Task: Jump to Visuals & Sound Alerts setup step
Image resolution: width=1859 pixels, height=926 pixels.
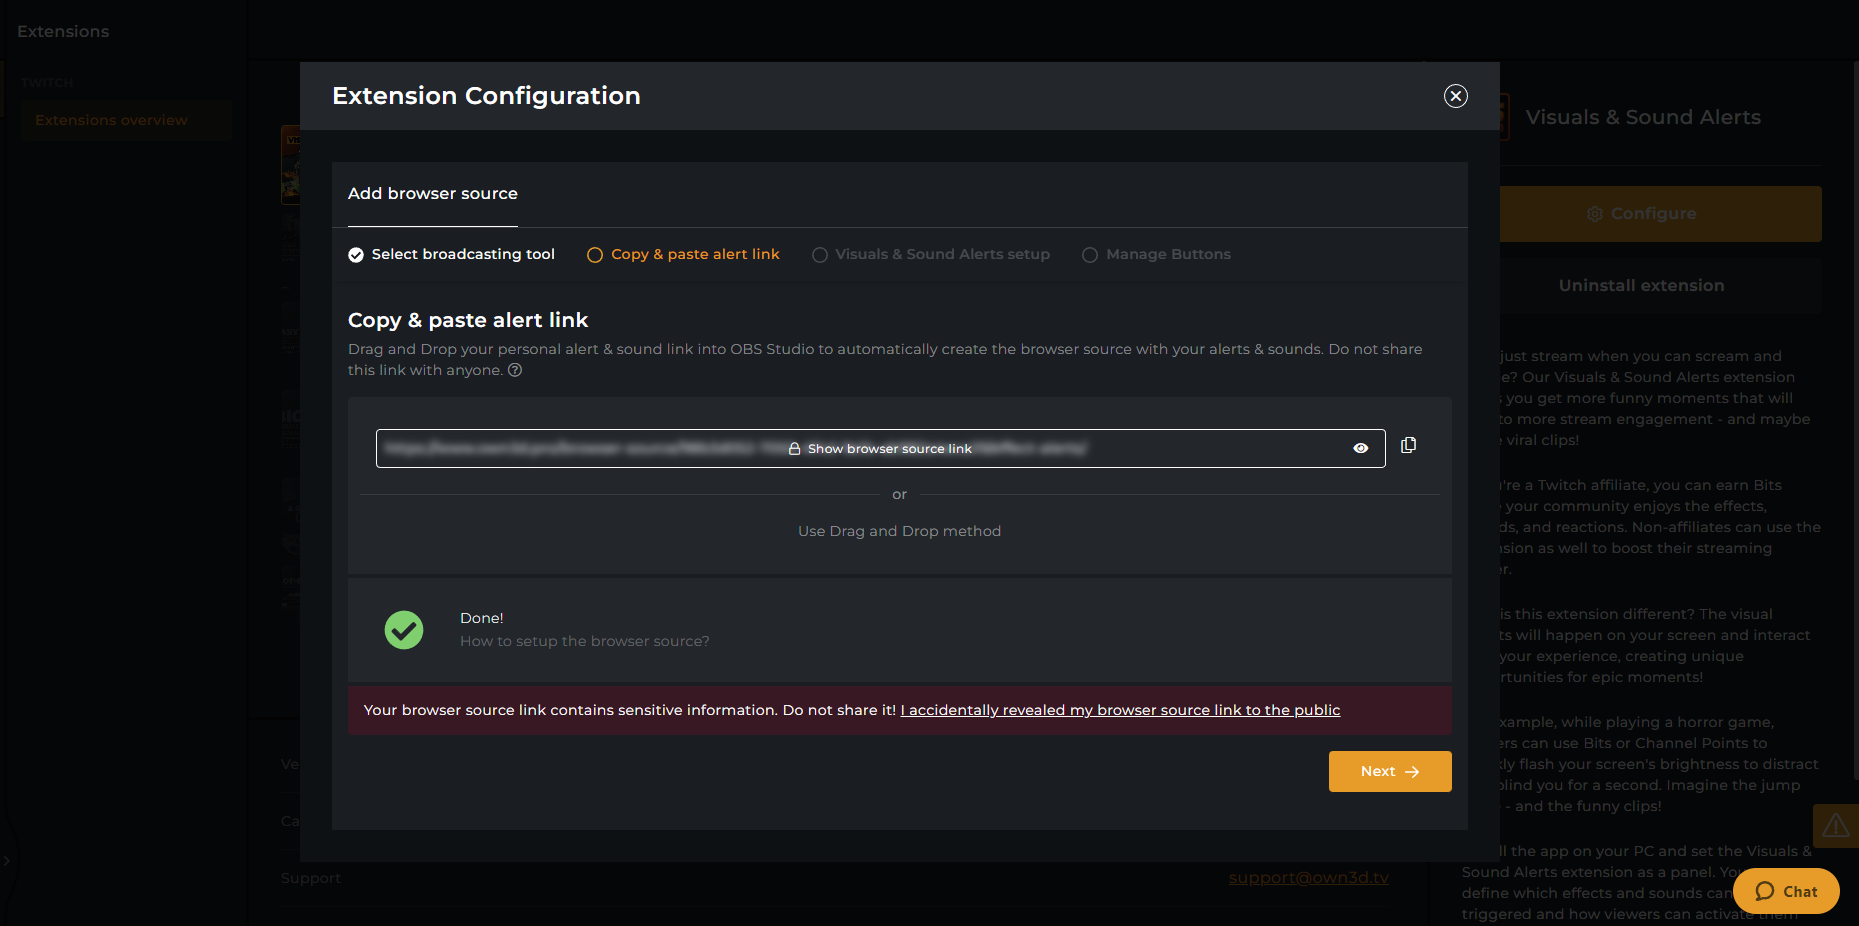Action: [x=931, y=255]
